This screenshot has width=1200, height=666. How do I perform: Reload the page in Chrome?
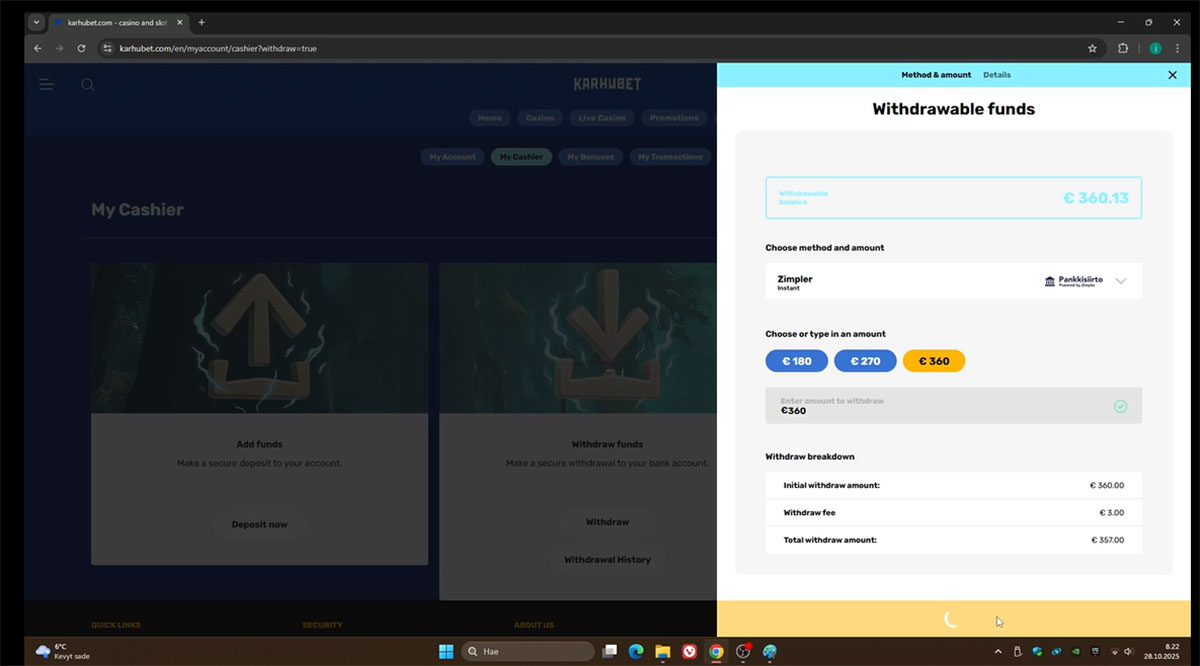(x=81, y=48)
